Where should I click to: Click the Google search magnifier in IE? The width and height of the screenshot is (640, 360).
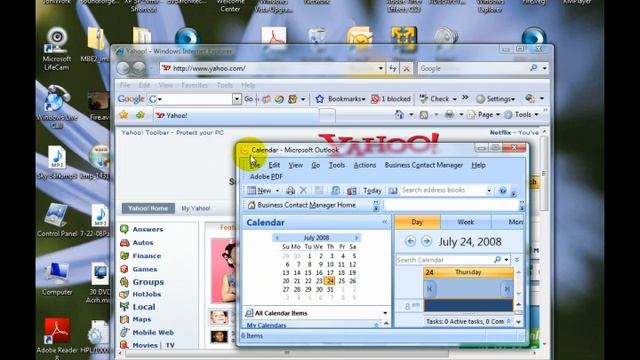[533, 68]
